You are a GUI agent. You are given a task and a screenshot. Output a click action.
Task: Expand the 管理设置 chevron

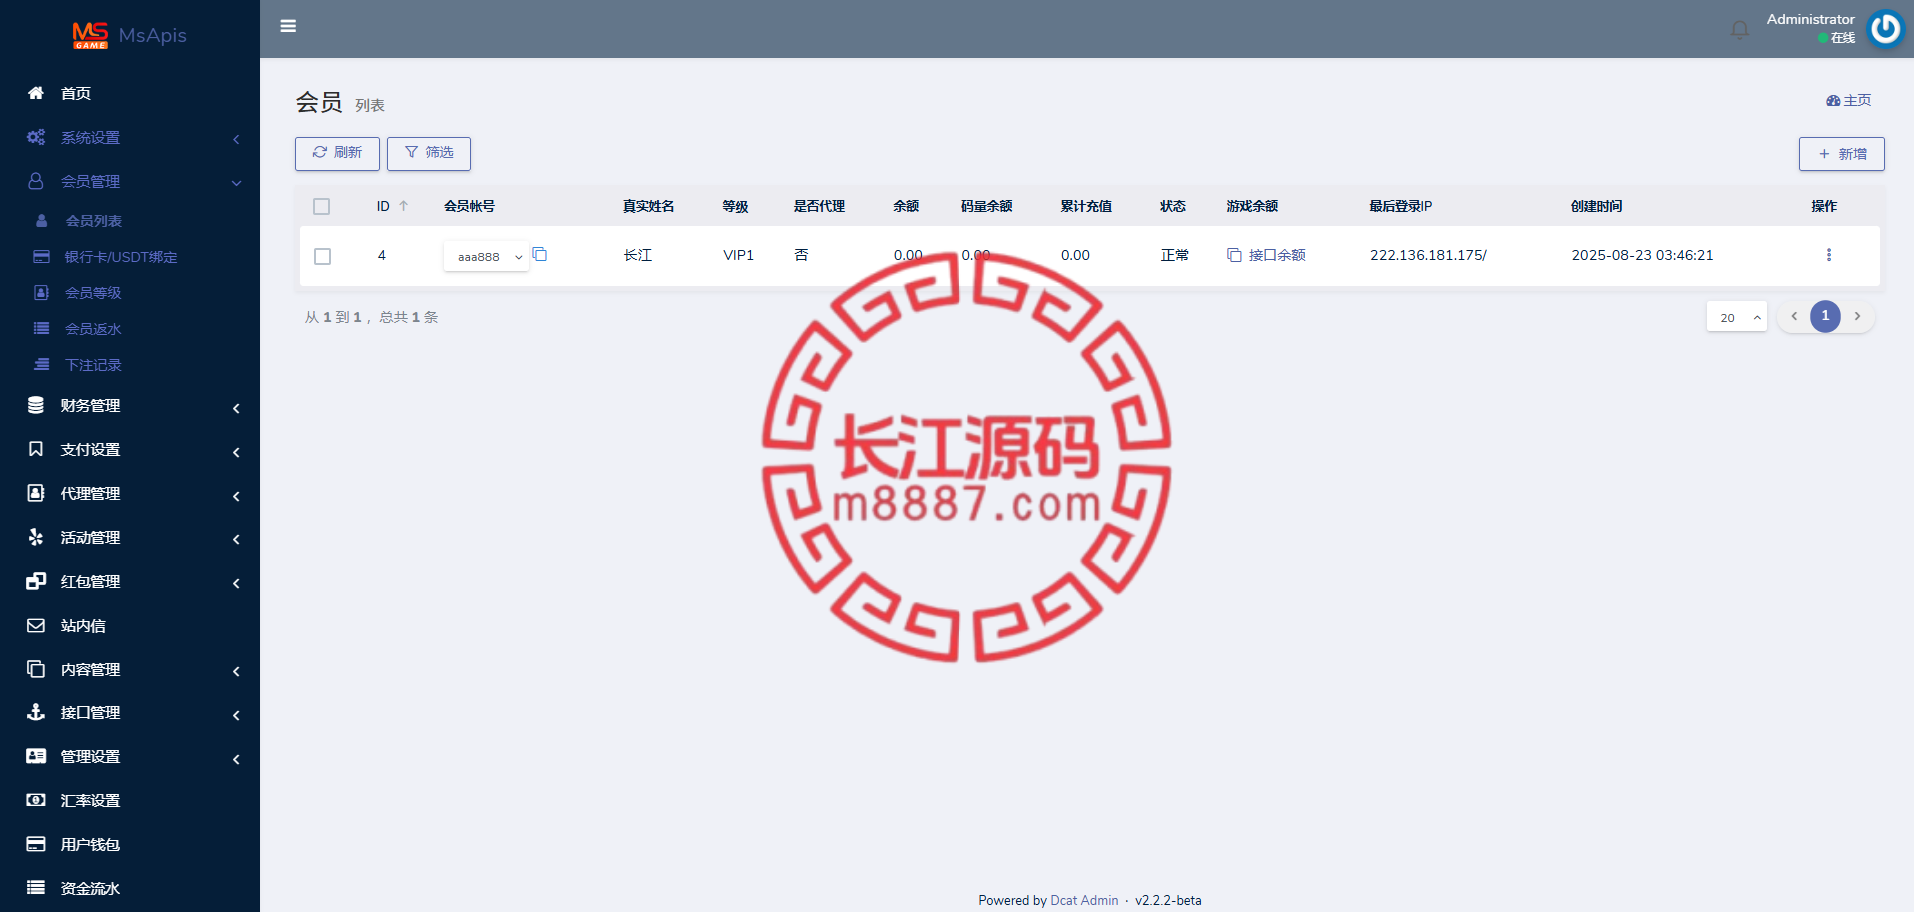pyautogui.click(x=236, y=759)
